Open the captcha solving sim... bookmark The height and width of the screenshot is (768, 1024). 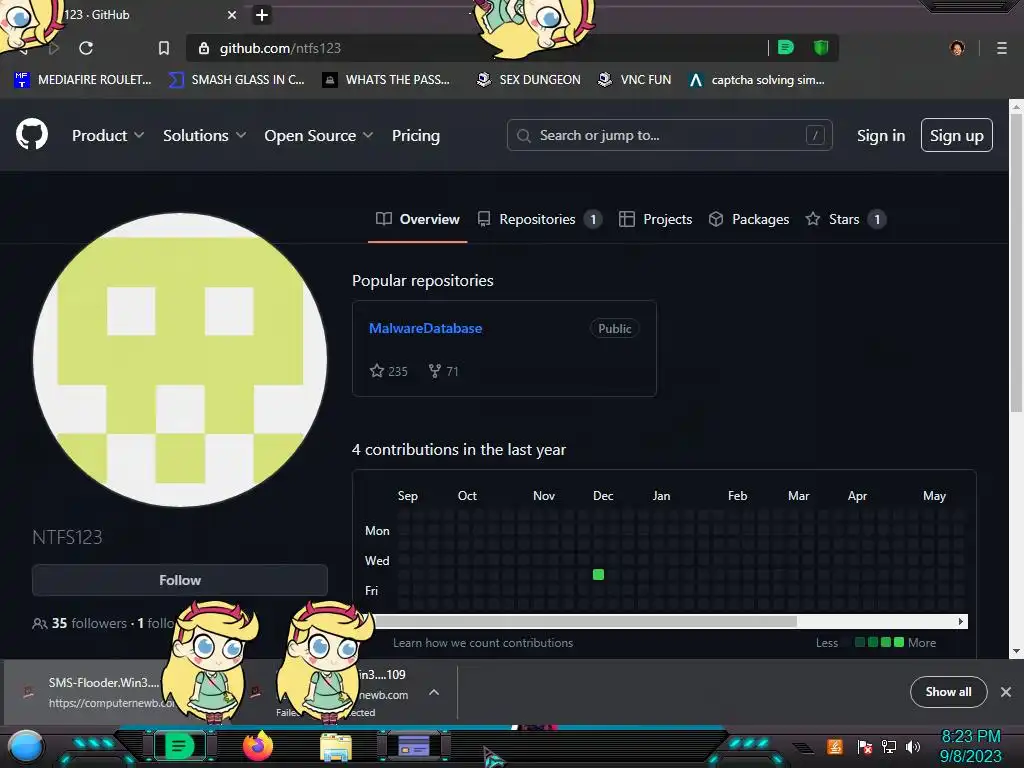757,80
